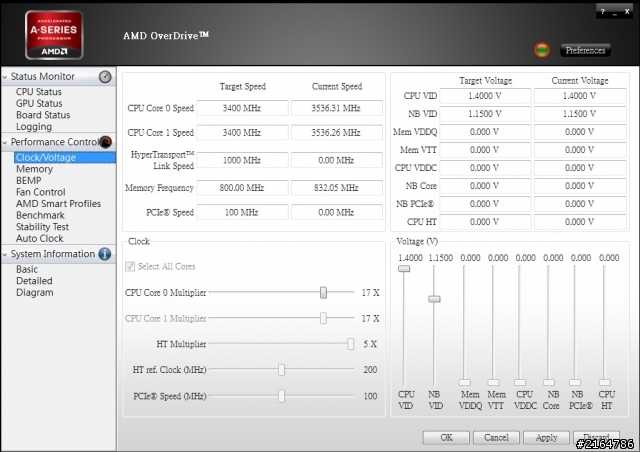
Task: Click the Memory Frequency target 800.00 MHz field
Action: point(242,188)
